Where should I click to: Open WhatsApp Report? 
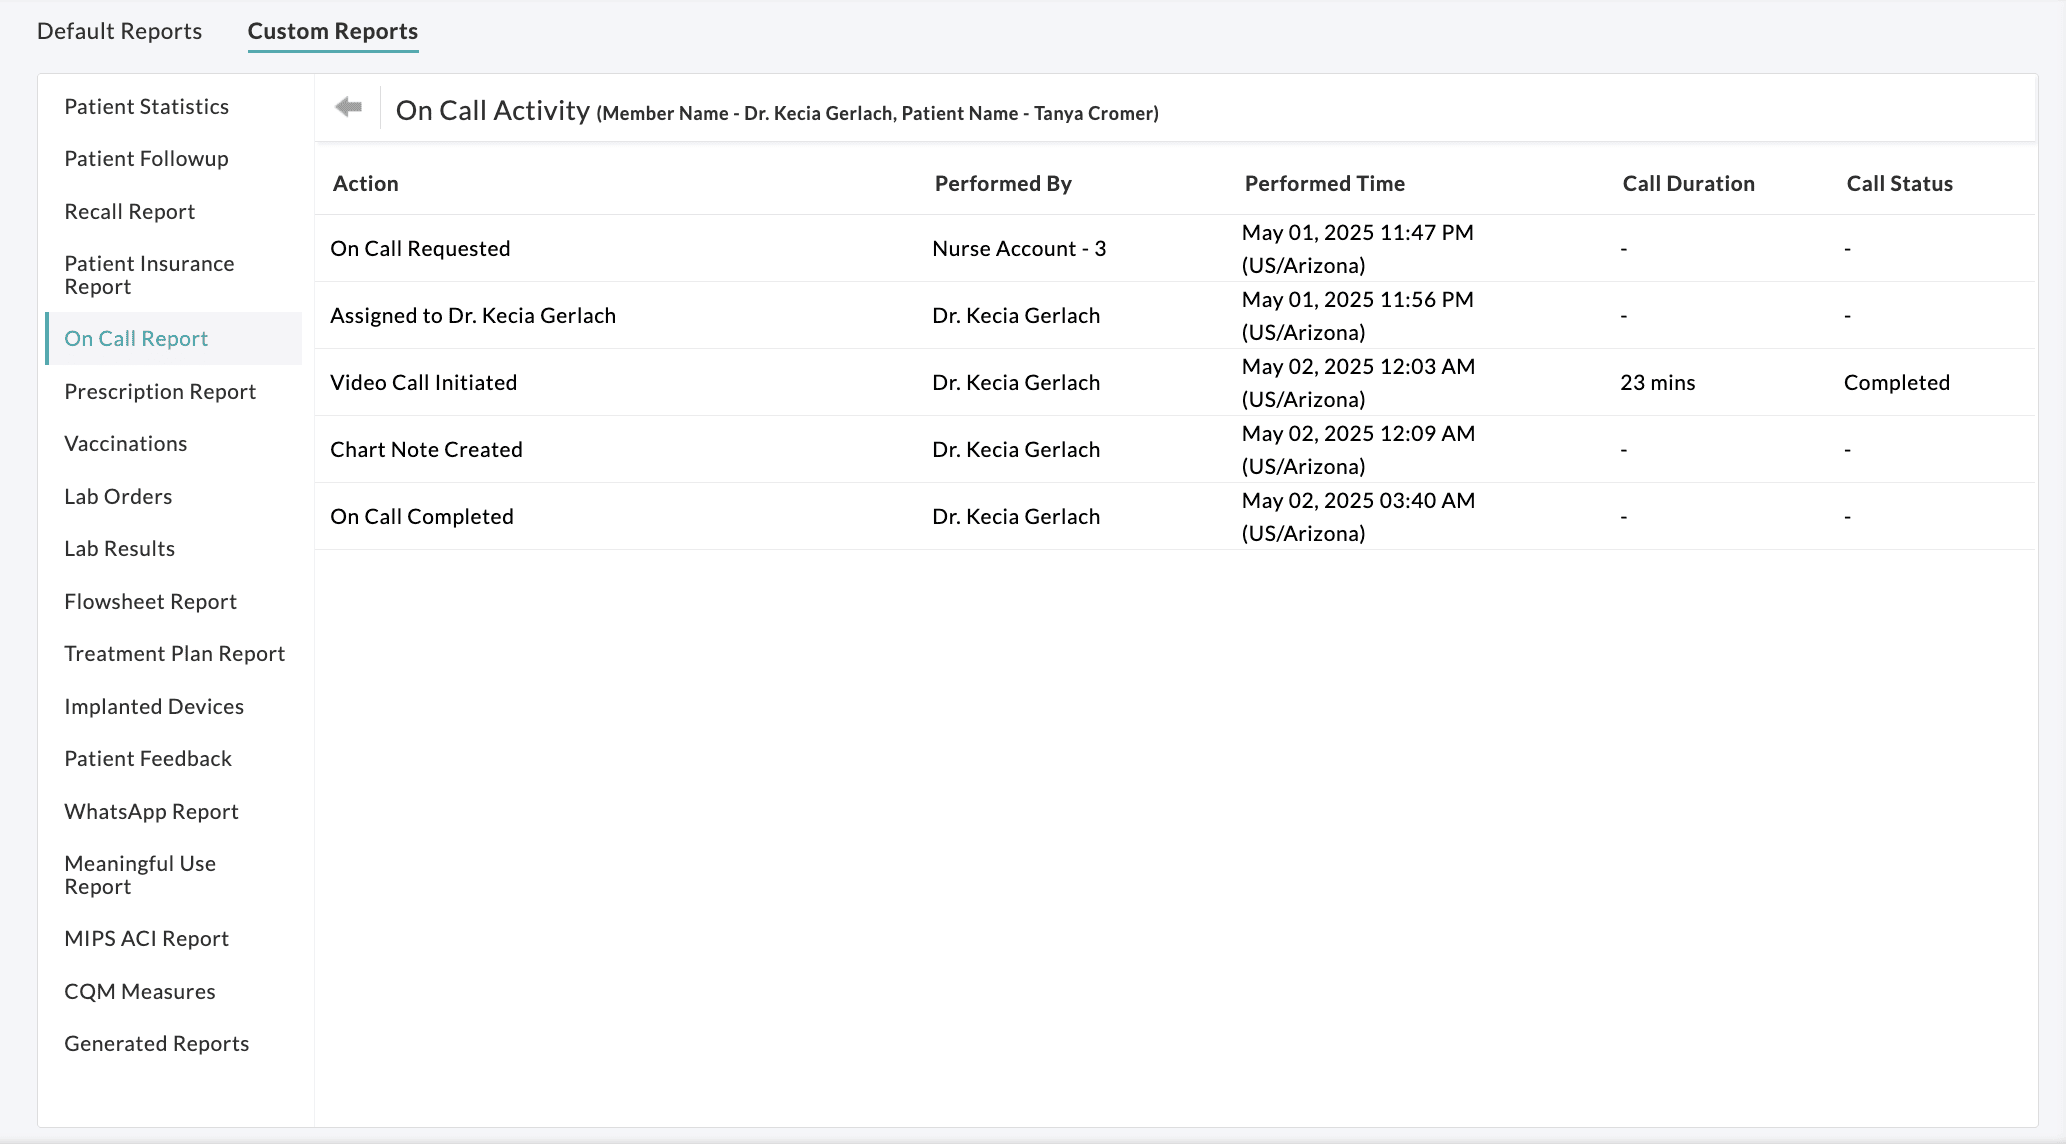(x=151, y=812)
